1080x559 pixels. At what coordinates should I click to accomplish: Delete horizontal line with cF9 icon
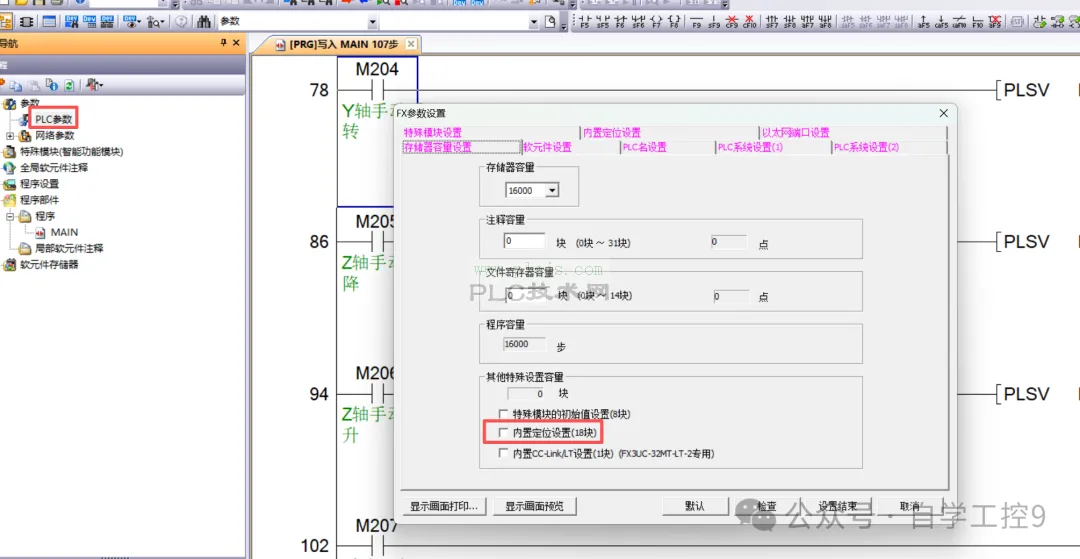click(731, 21)
